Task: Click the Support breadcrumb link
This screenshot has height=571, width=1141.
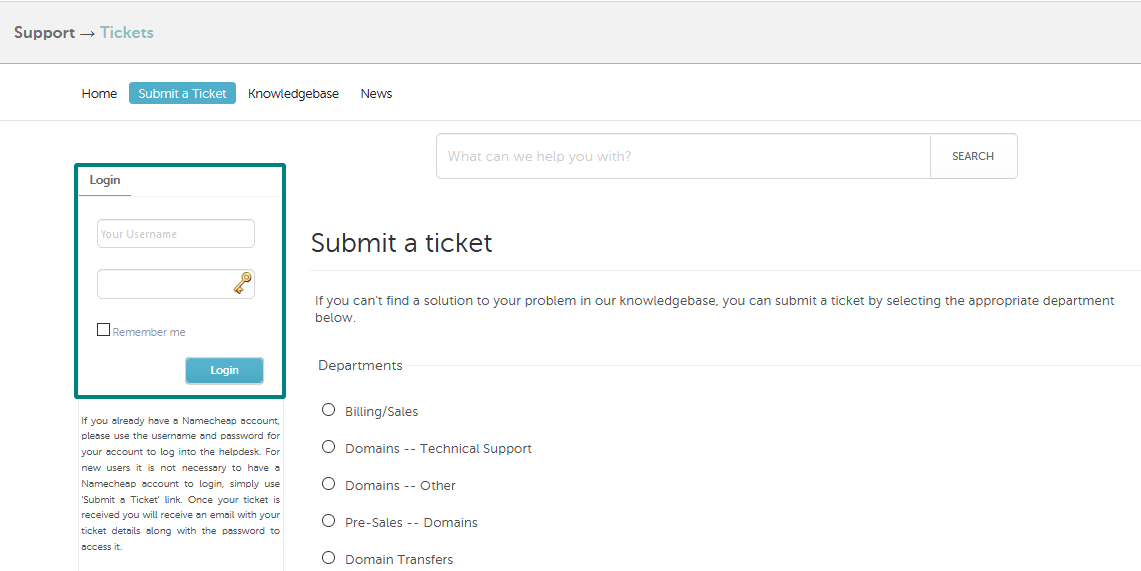Action: coord(44,33)
